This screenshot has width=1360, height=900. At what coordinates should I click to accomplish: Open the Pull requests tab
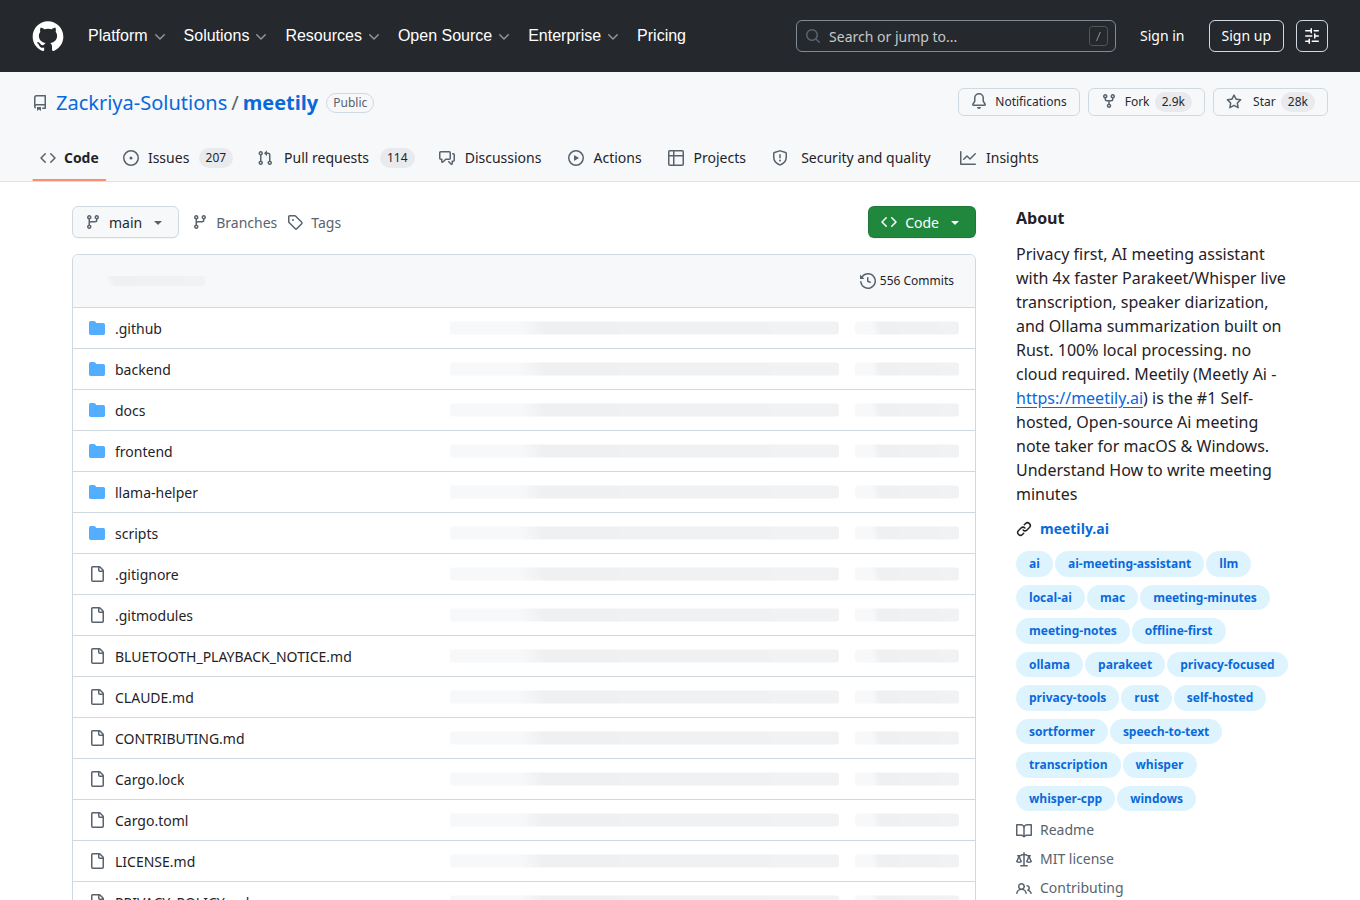pyautogui.click(x=335, y=158)
